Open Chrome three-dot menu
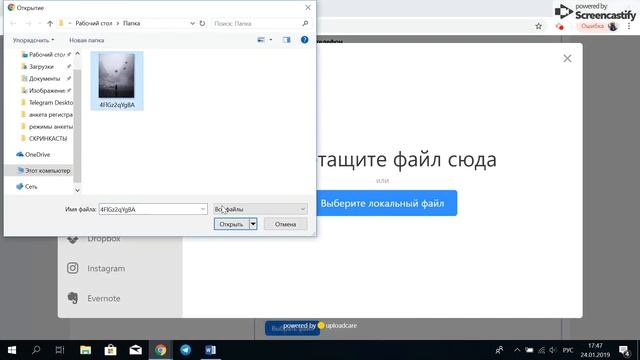This screenshot has height=360, width=640. [629, 27]
